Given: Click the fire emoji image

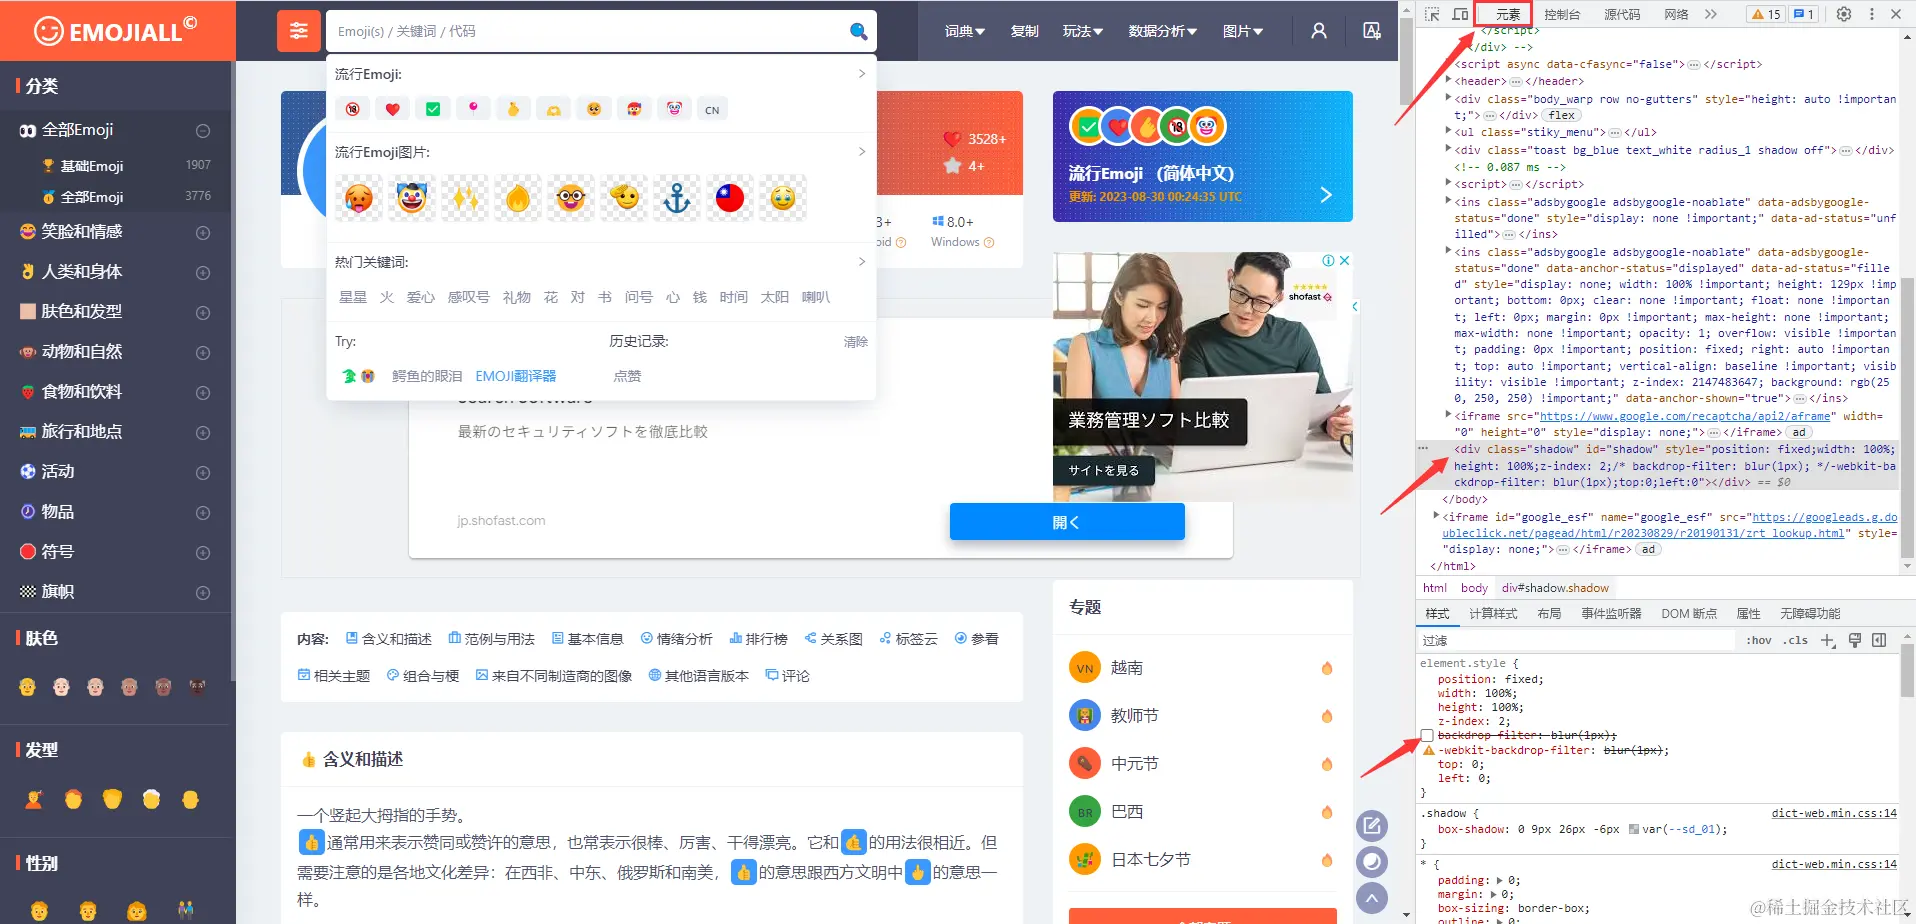Looking at the screenshot, I should [x=518, y=198].
